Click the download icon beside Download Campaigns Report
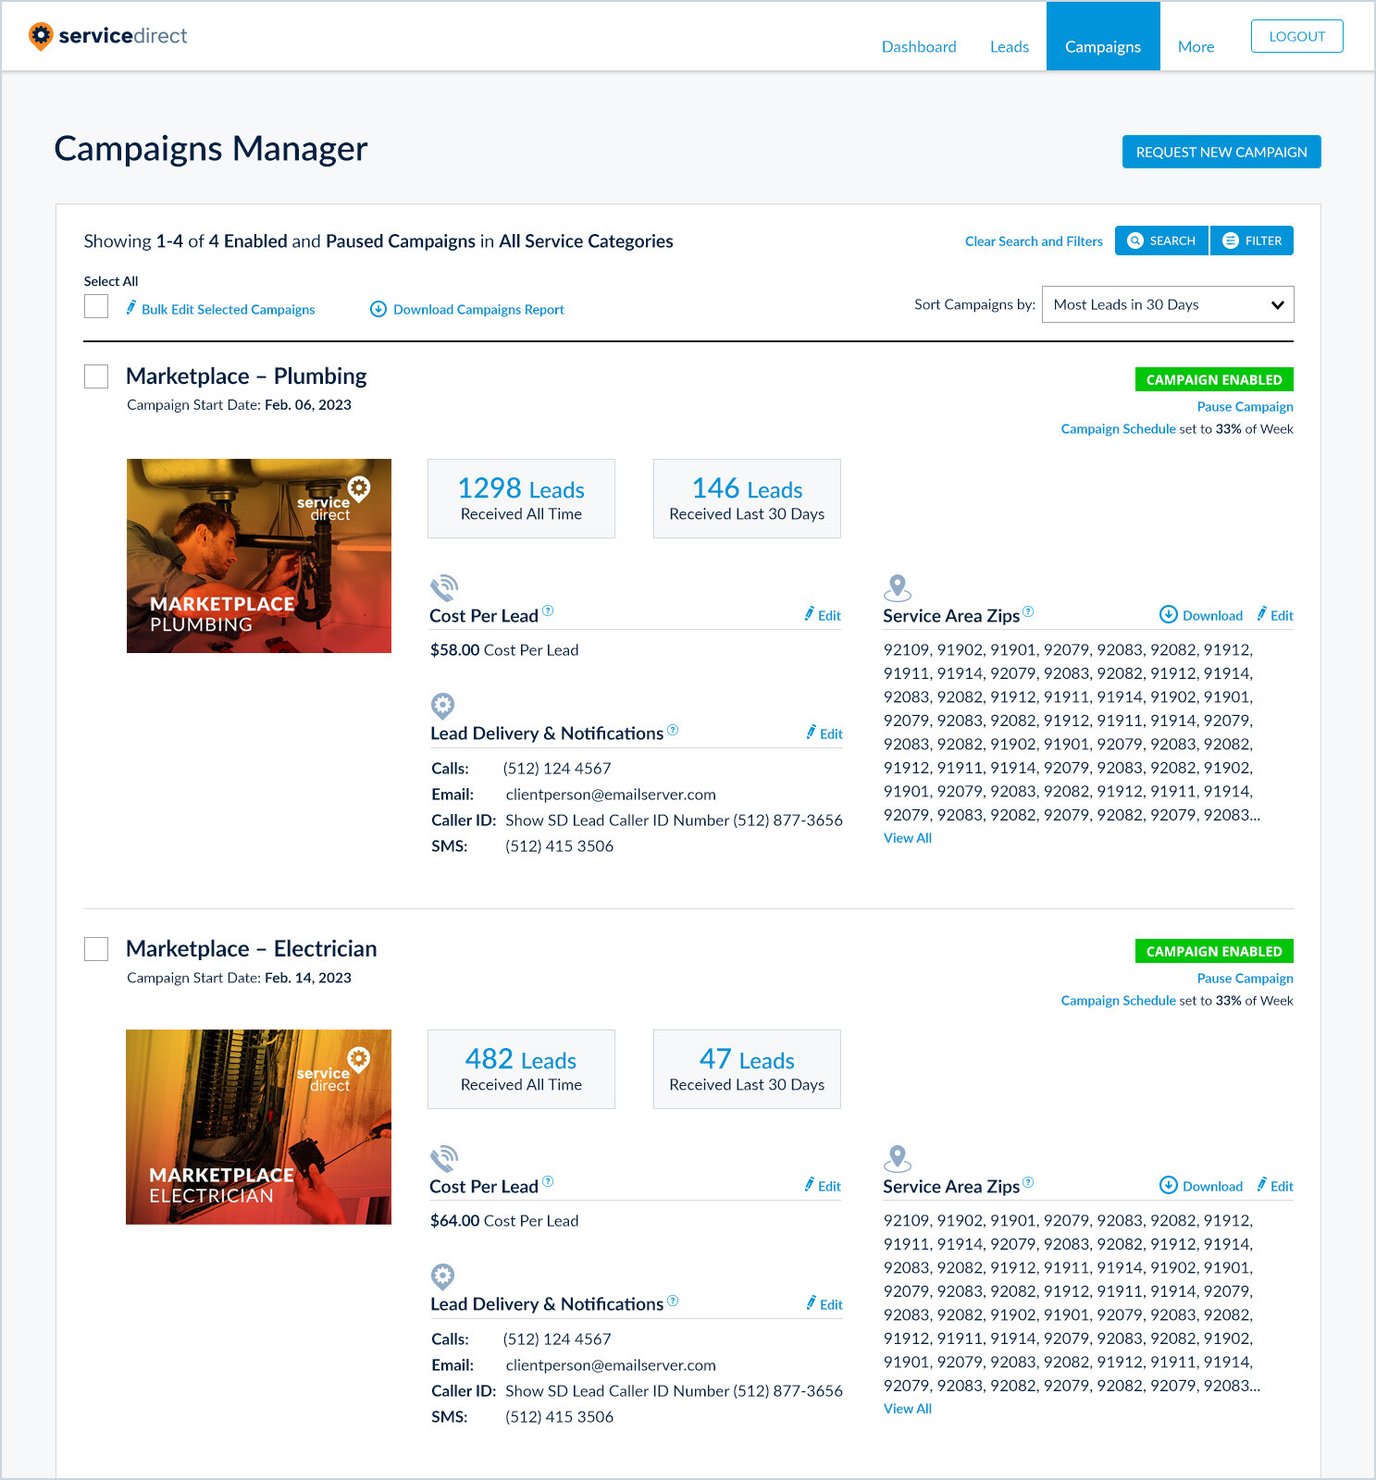 pyautogui.click(x=378, y=309)
